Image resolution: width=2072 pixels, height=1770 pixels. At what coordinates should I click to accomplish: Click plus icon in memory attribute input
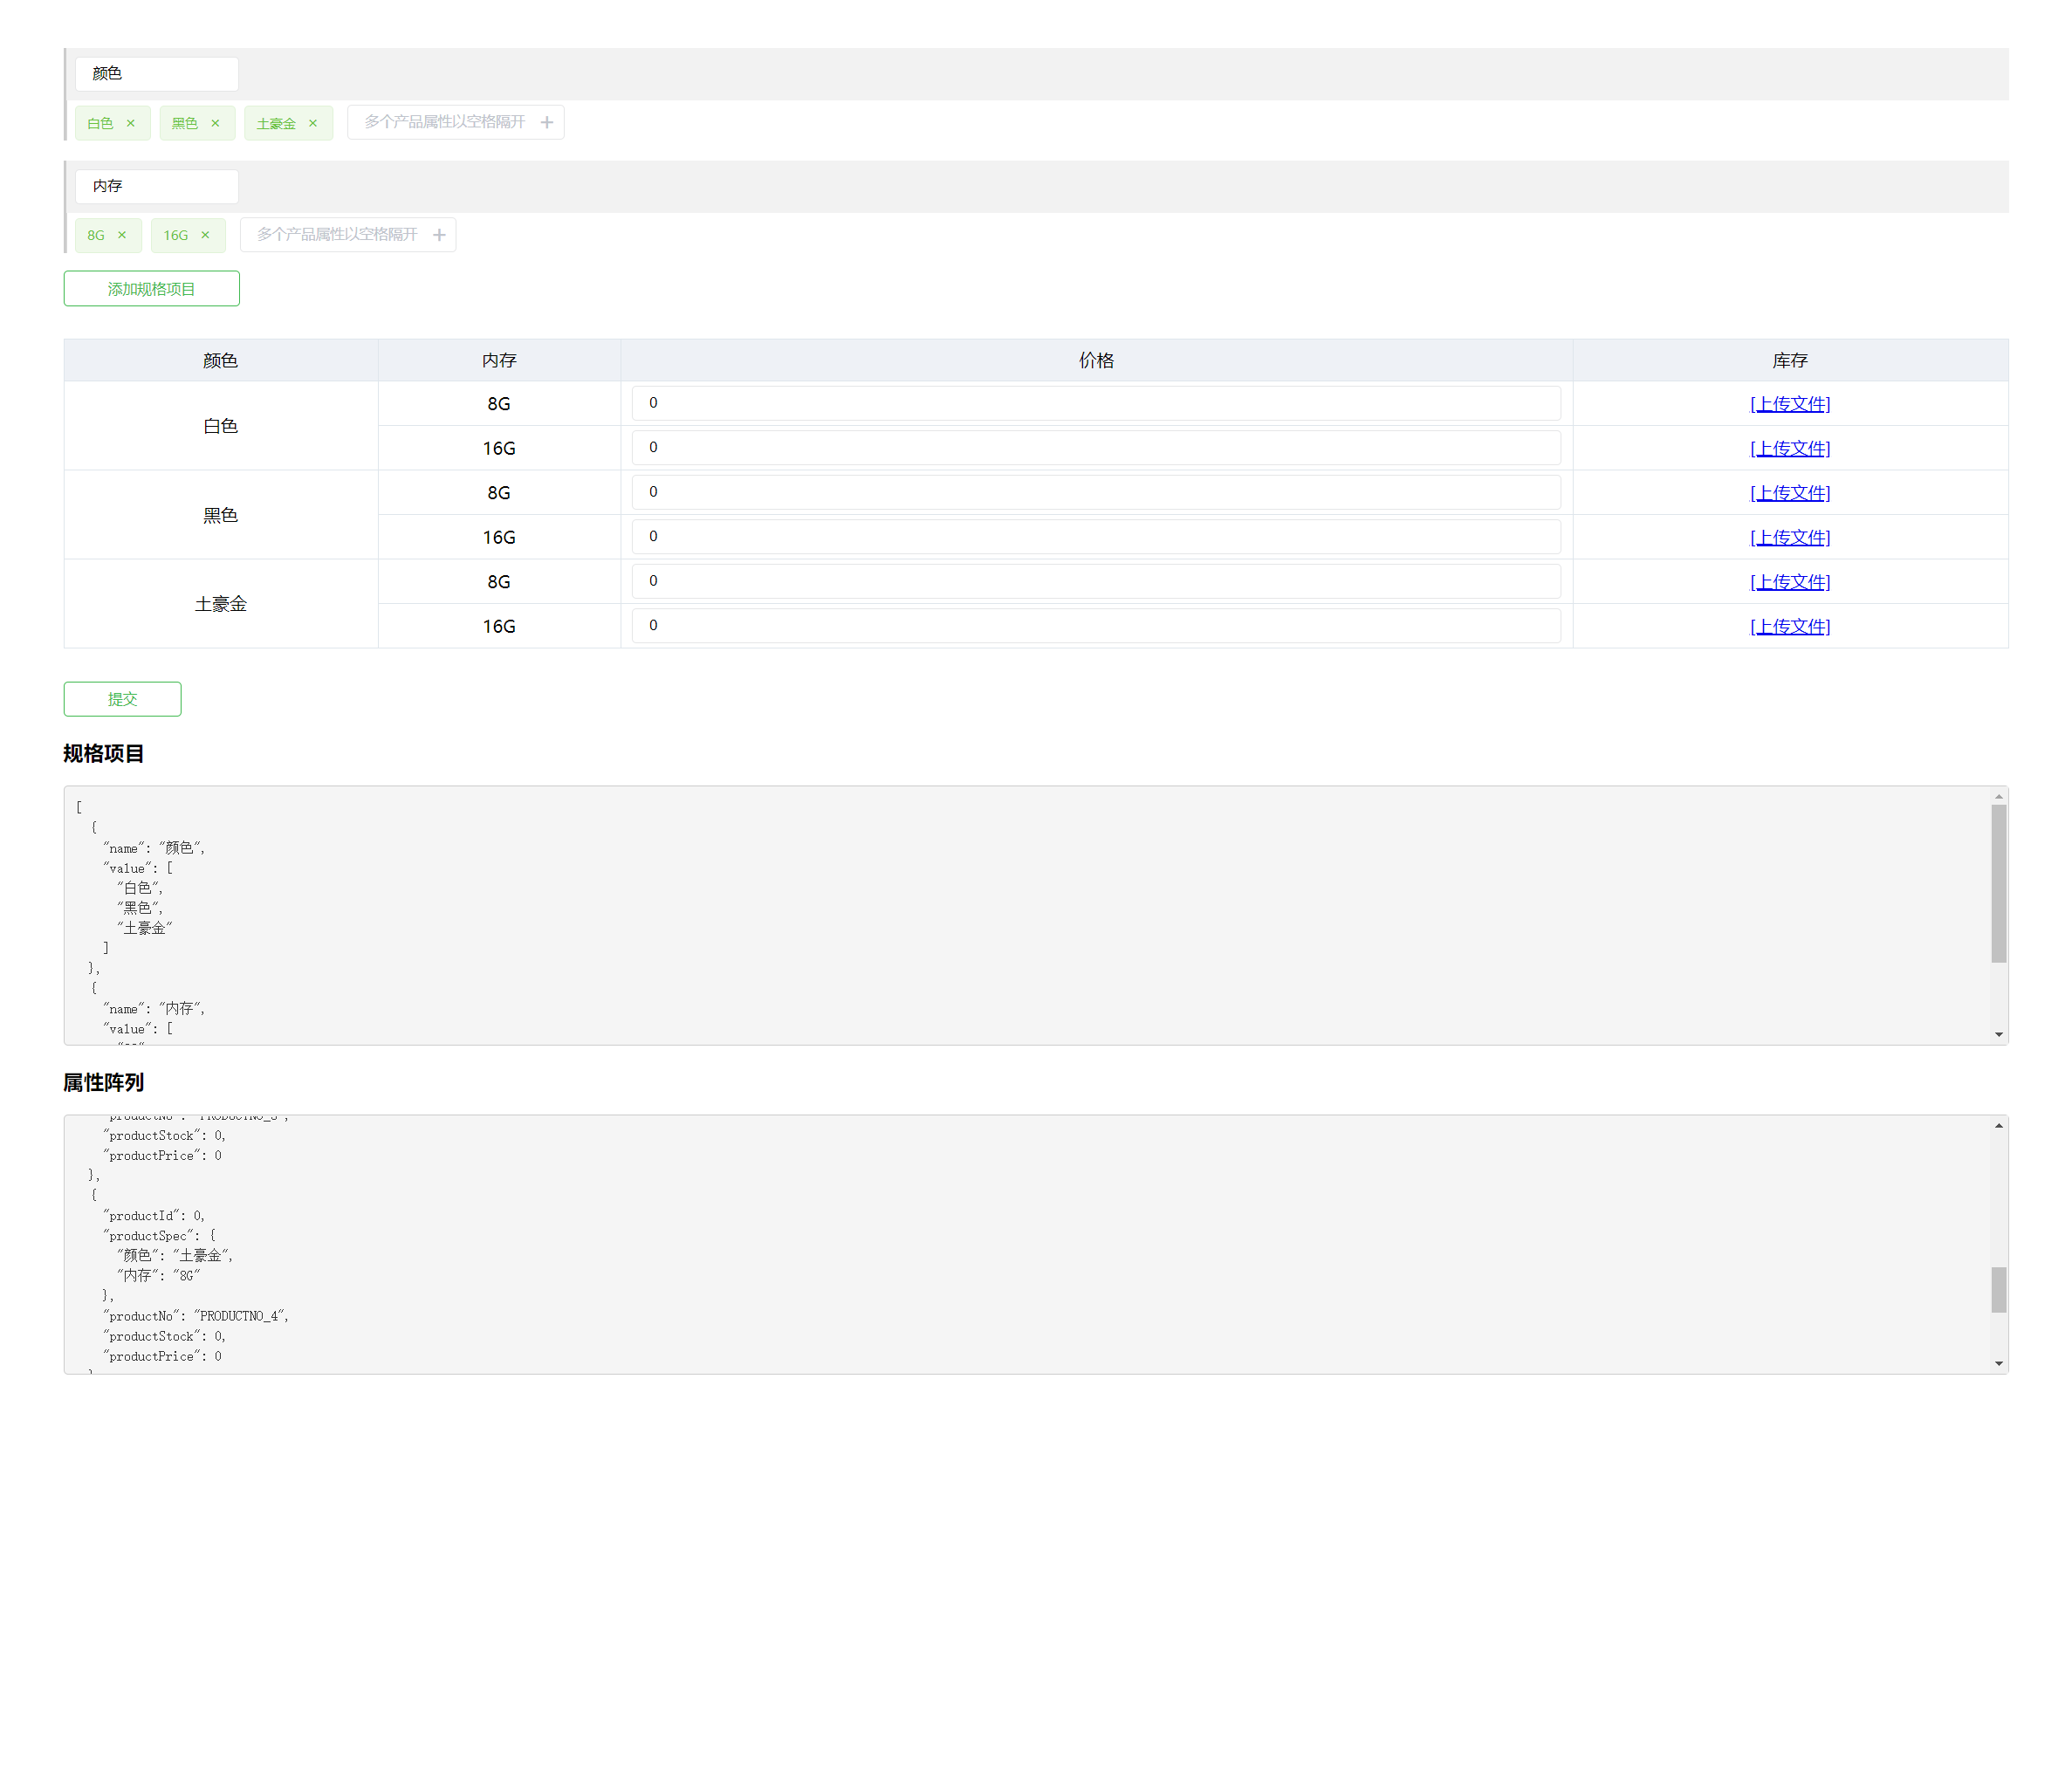coord(439,235)
